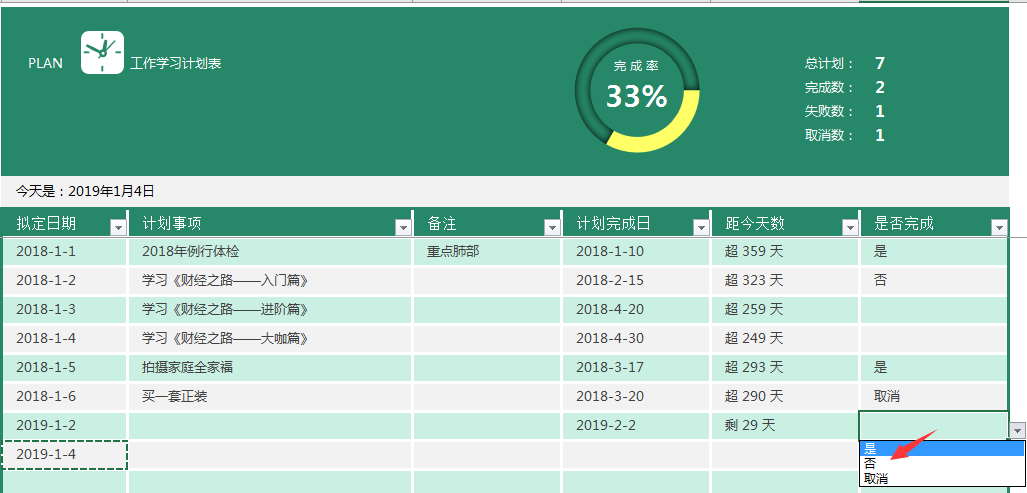This screenshot has height=493, width=1027.
Task: Click the 33% completion rate ring chart
Action: point(637,90)
